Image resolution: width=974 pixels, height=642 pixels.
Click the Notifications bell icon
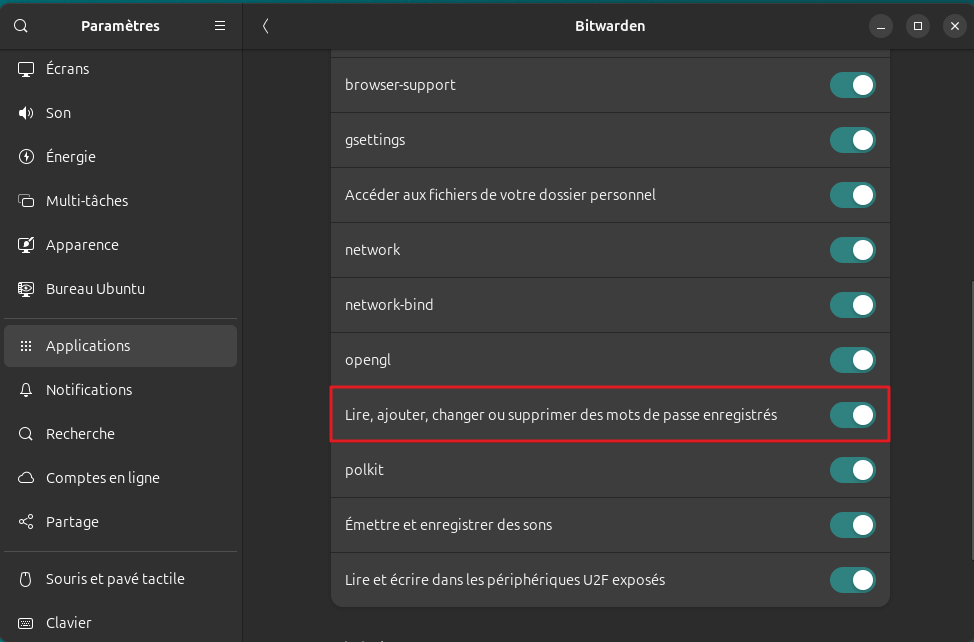point(27,390)
